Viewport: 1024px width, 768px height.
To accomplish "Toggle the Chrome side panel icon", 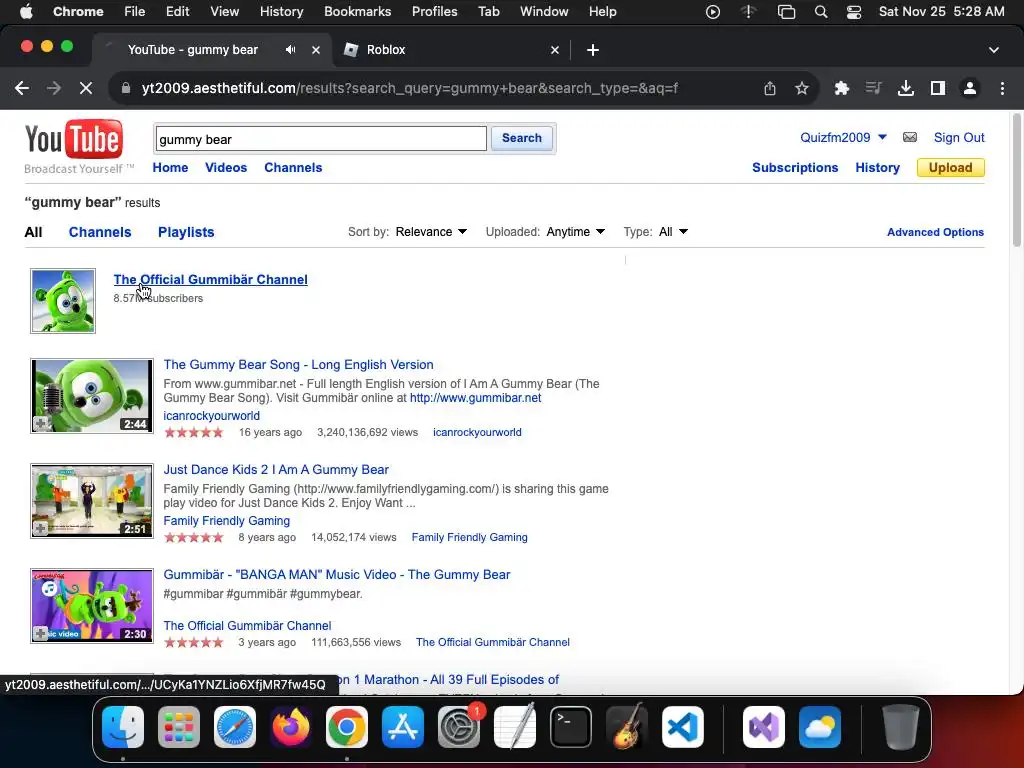I will (938, 88).
